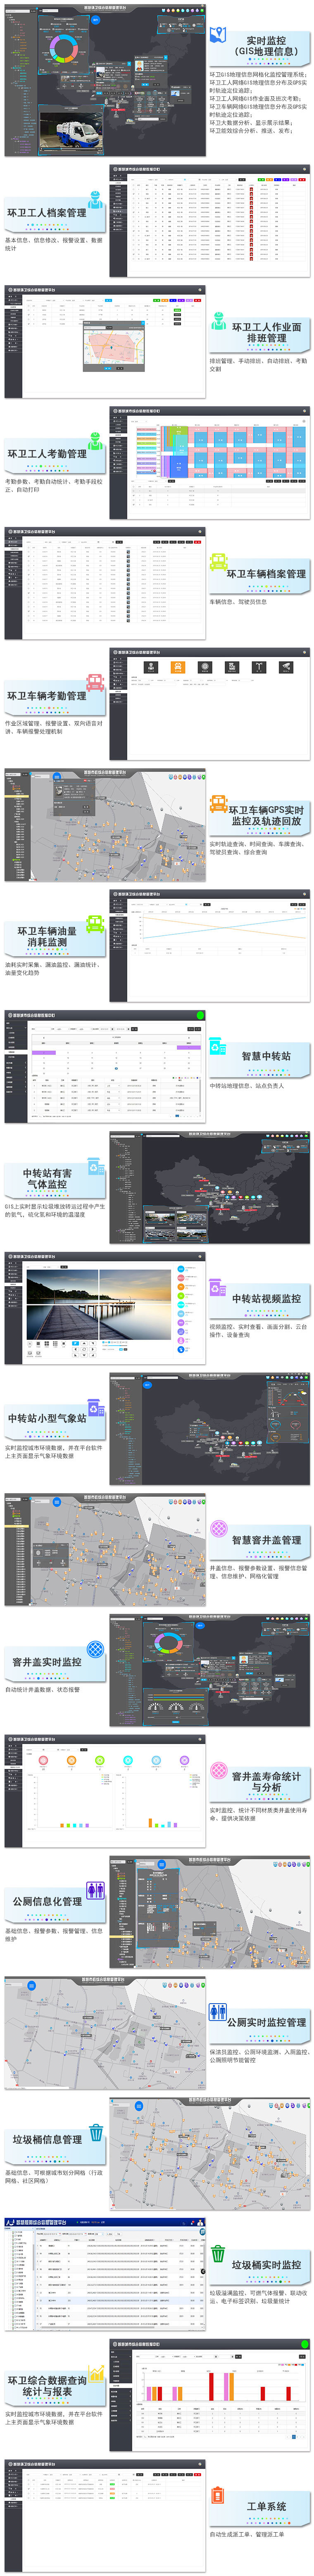Click the 智慧中转站 heading
This screenshot has width=314, height=2576.
point(266,1056)
